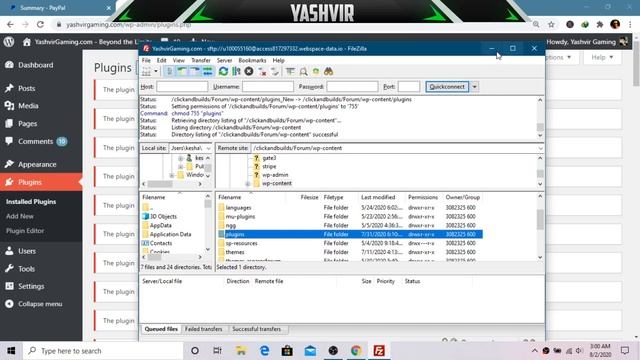The width and height of the screenshot is (640, 360).
Task: Open the directory listing filters dialog
Action: [x=290, y=71]
